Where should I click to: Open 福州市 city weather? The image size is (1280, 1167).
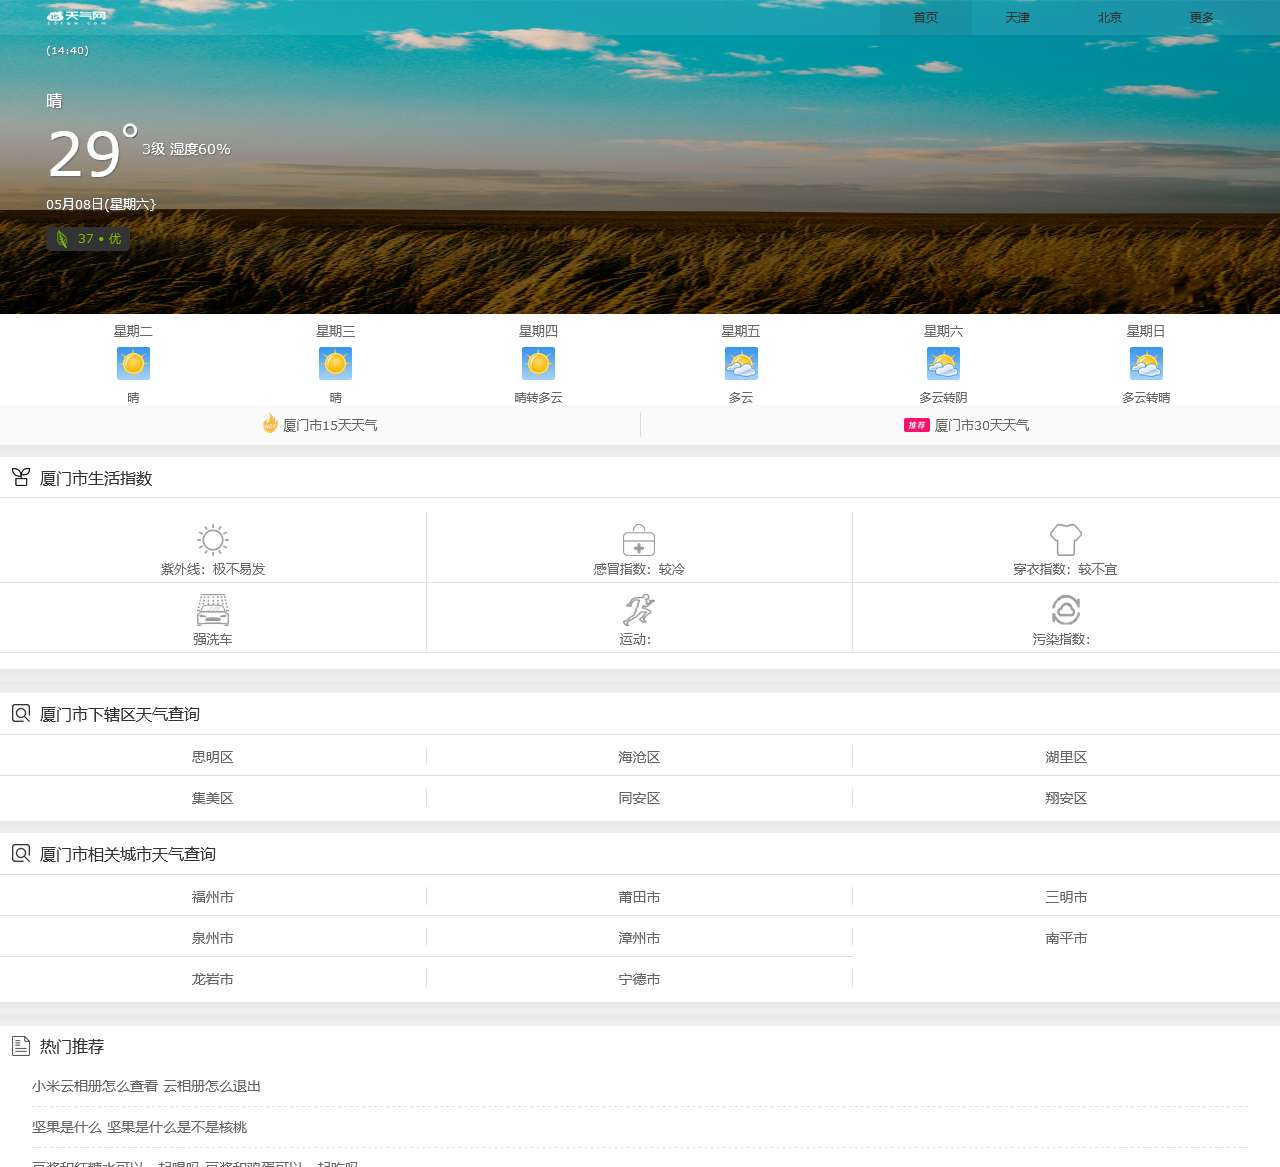[x=213, y=897]
